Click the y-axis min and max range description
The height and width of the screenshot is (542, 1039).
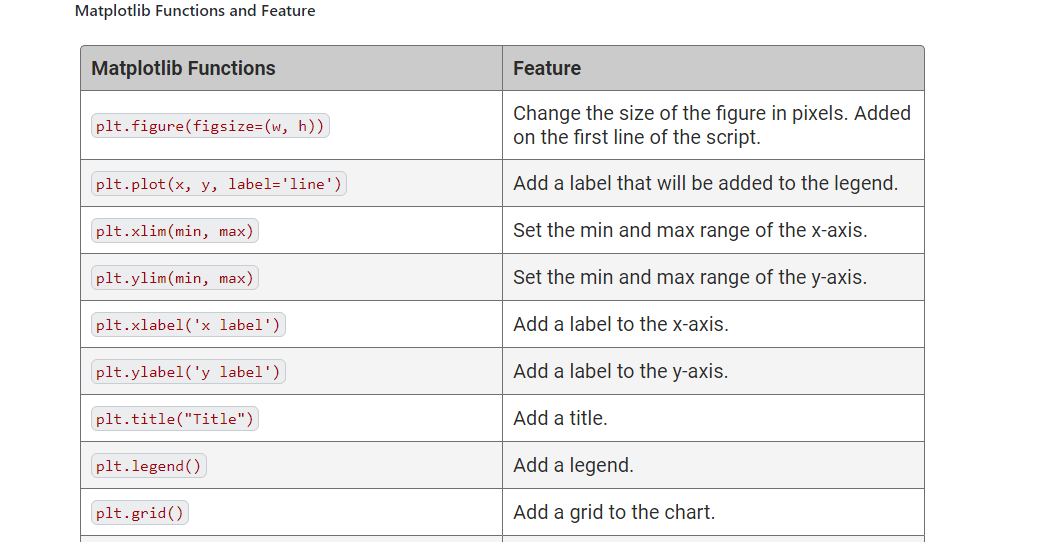pyautogui.click(x=689, y=277)
